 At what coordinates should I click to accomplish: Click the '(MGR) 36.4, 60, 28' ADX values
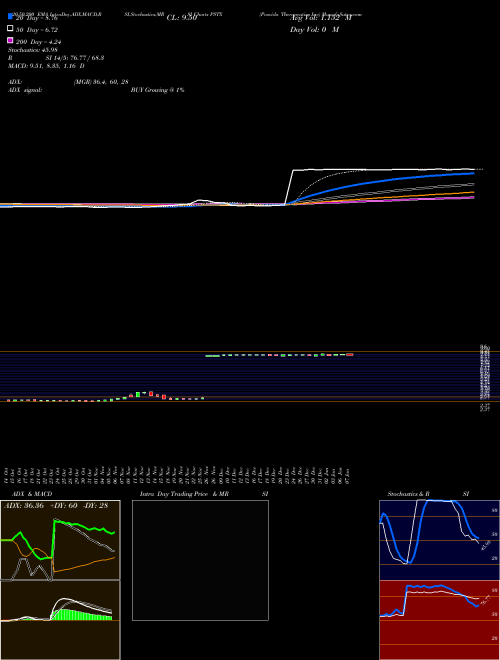(x=101, y=82)
